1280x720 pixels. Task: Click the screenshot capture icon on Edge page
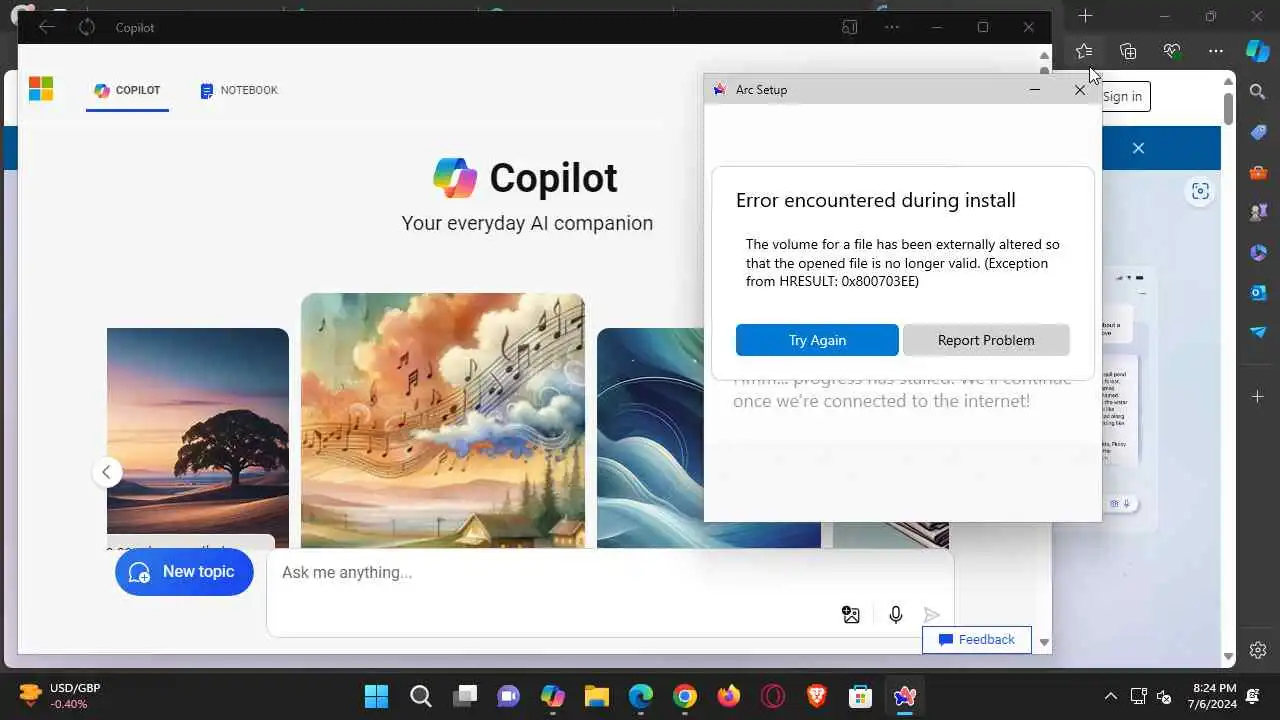click(x=1200, y=192)
